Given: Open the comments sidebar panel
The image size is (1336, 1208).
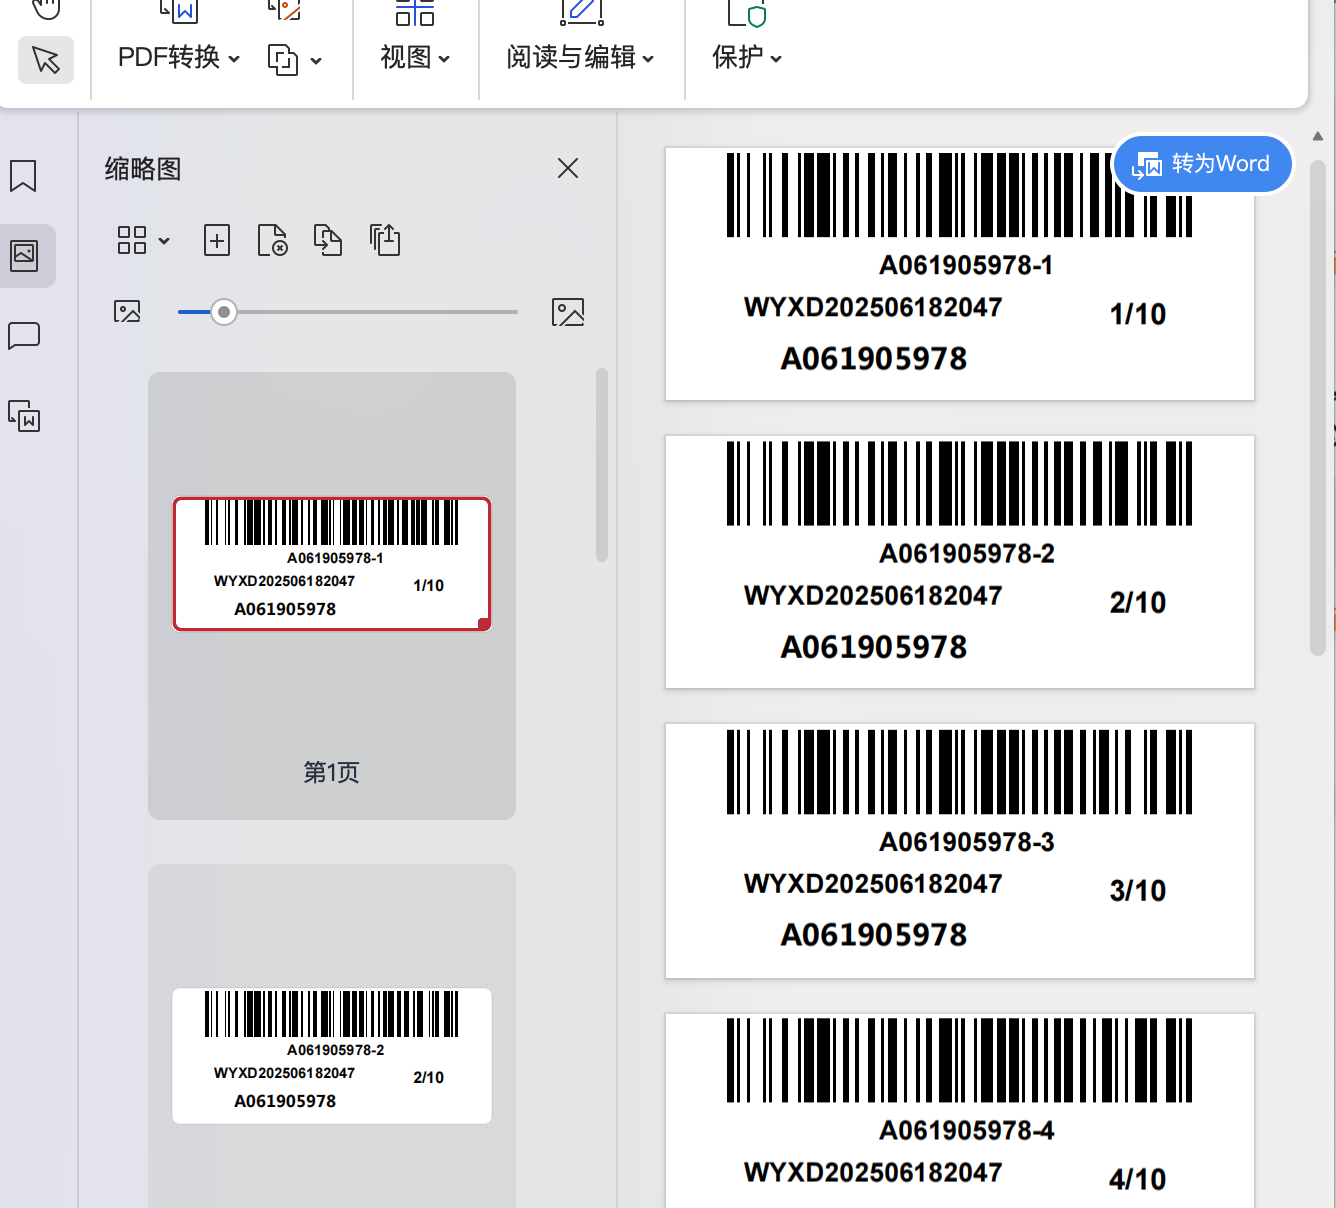Looking at the screenshot, I should coord(24,336).
